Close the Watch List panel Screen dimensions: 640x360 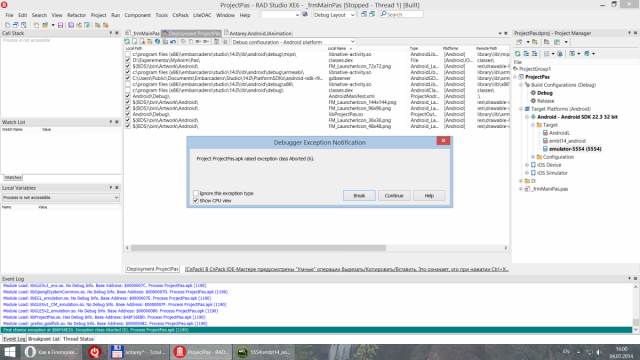point(117,122)
